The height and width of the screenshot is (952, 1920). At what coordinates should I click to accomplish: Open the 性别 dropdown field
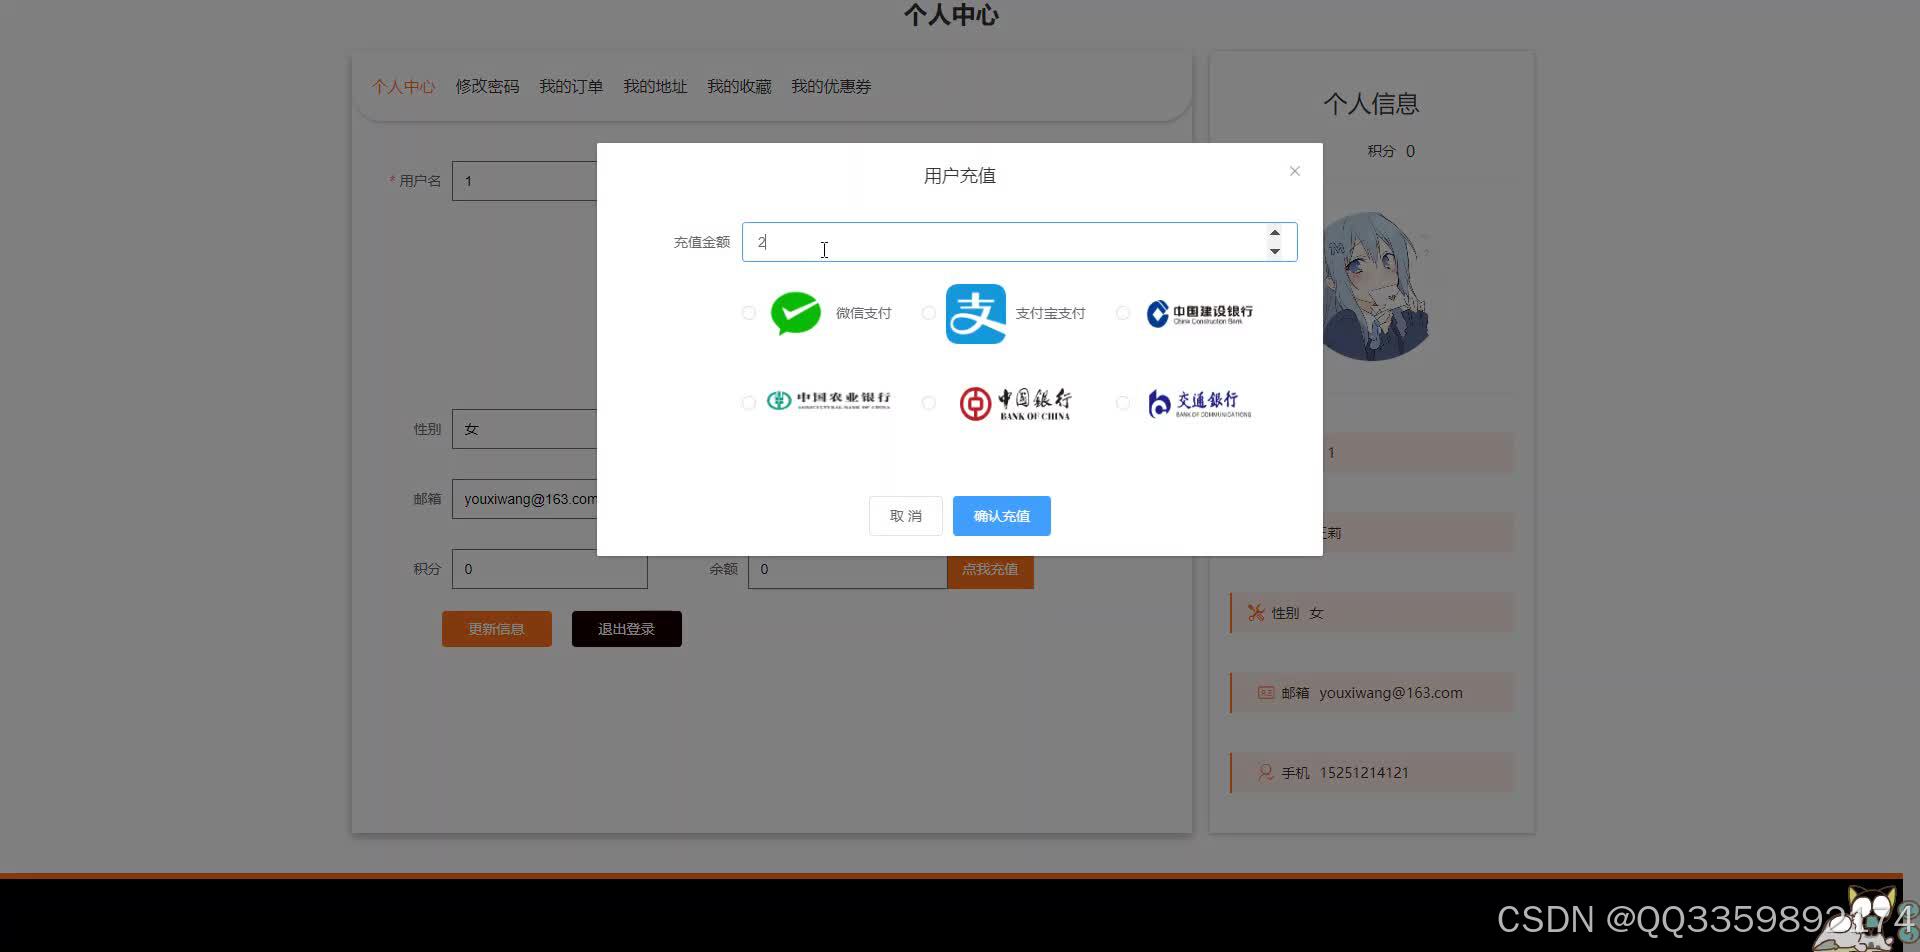pos(525,429)
